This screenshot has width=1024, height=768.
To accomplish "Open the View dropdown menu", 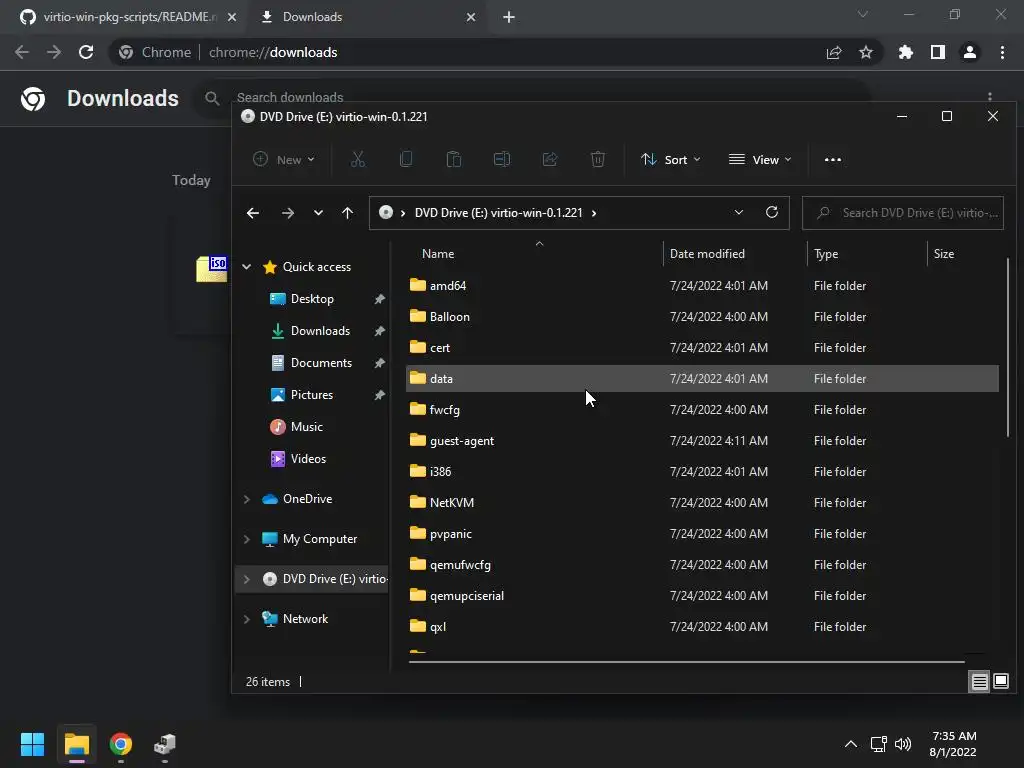I will click(x=760, y=159).
